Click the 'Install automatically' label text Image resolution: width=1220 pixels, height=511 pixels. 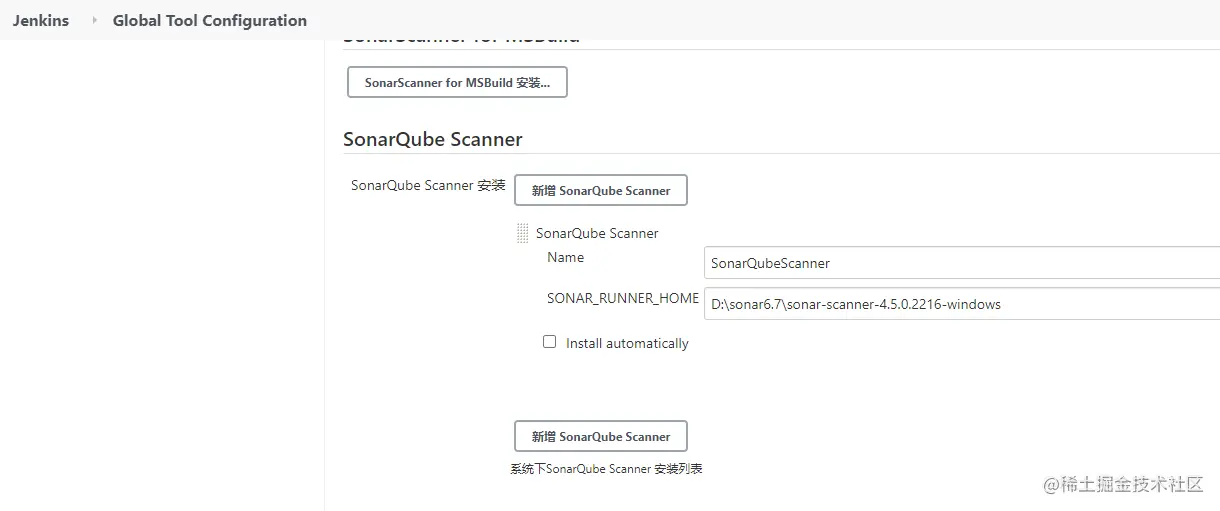[x=627, y=343]
